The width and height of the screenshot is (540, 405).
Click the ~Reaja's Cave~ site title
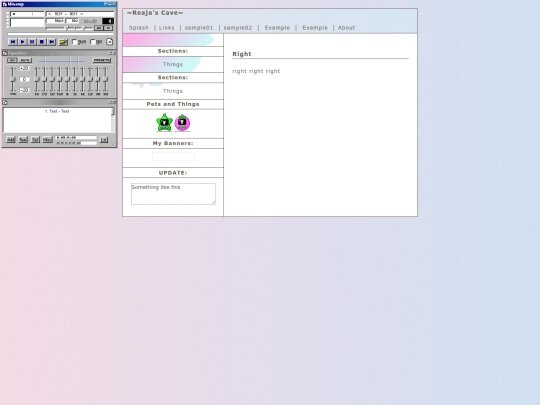coord(155,13)
